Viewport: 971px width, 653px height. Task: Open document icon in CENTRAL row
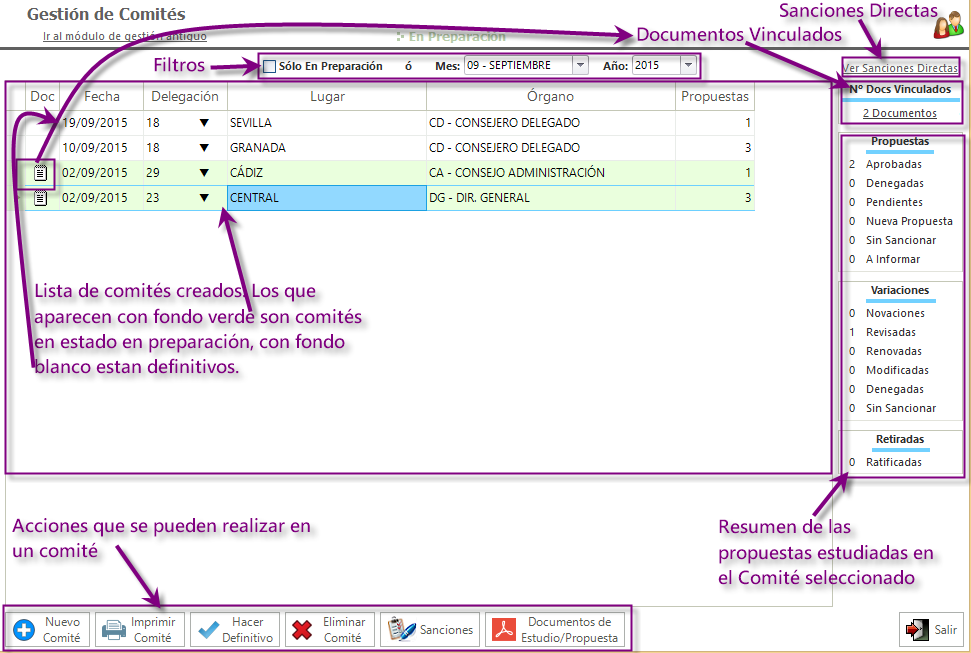(x=40, y=198)
